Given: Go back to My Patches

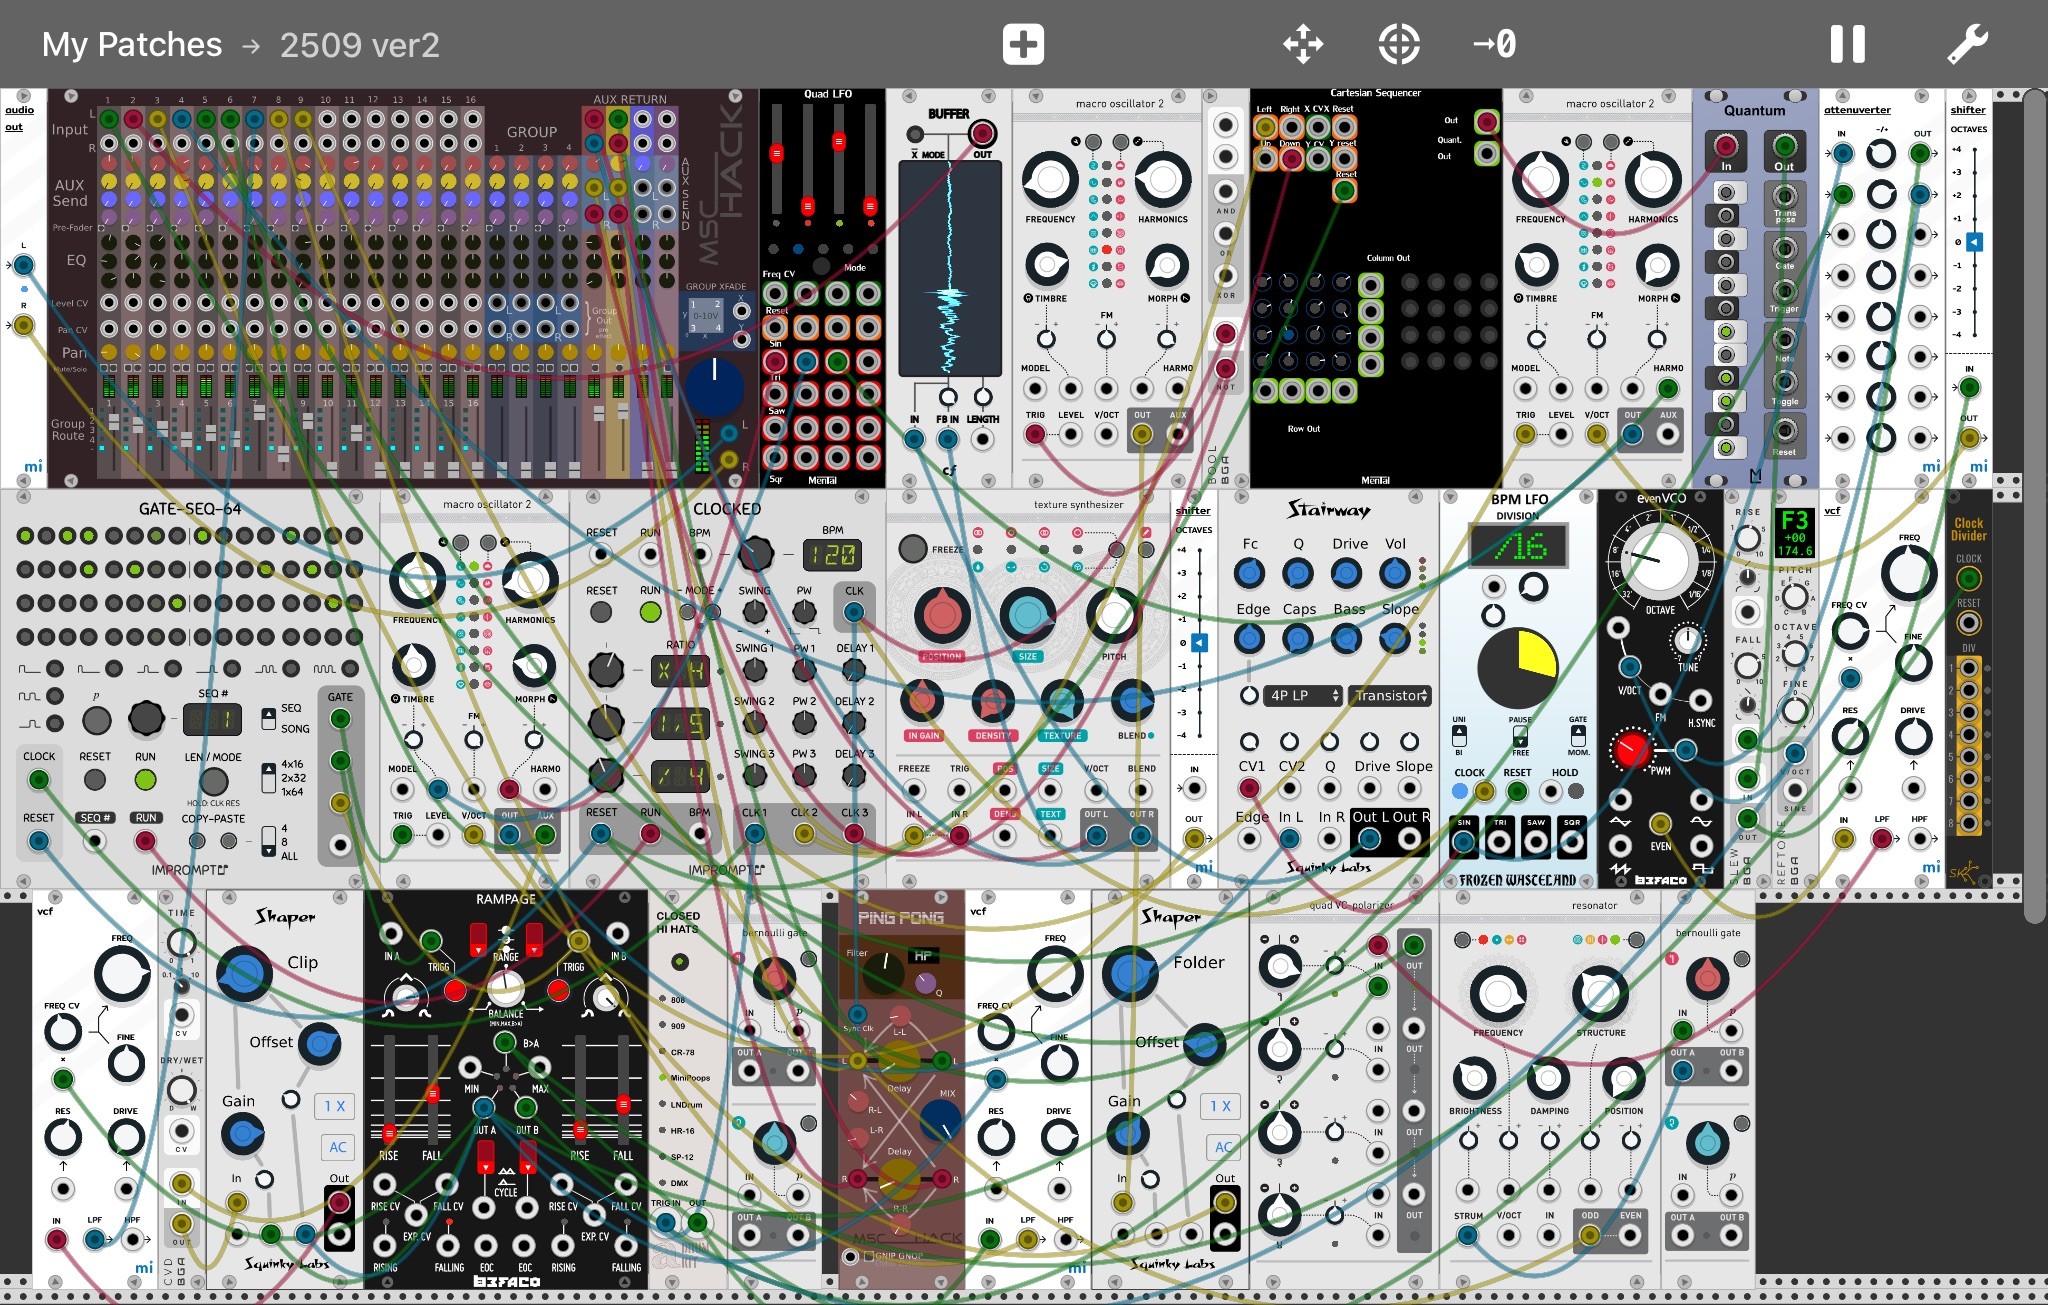Looking at the screenshot, I should click(132, 45).
